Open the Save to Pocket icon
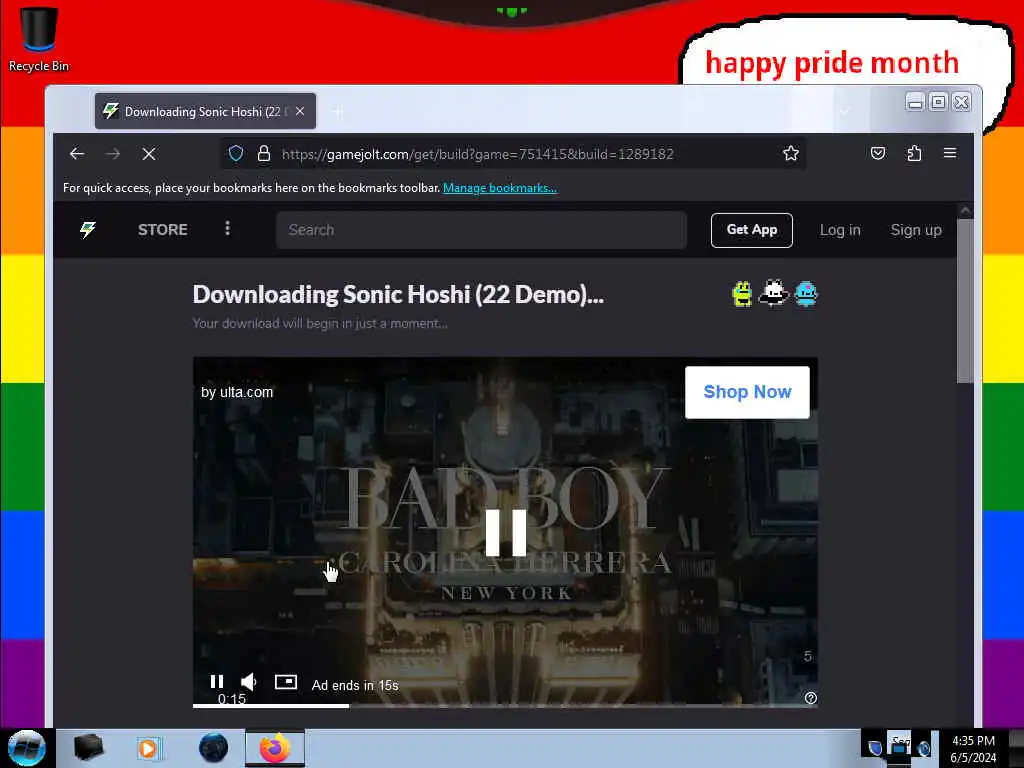 (878, 153)
